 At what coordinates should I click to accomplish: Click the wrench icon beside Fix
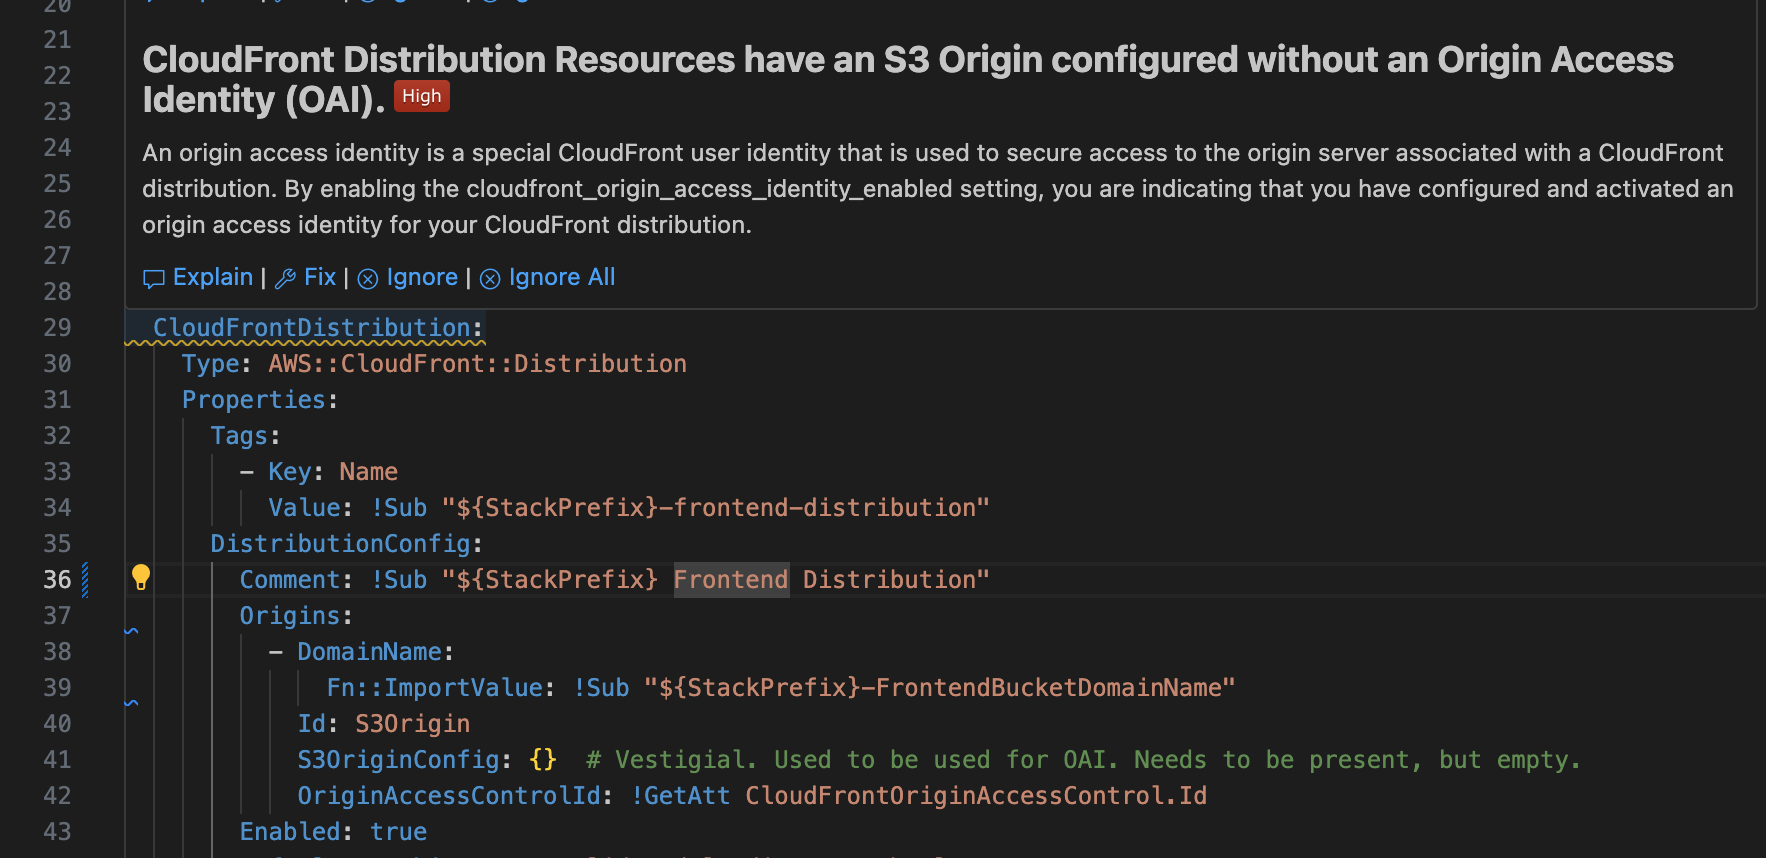point(286,277)
